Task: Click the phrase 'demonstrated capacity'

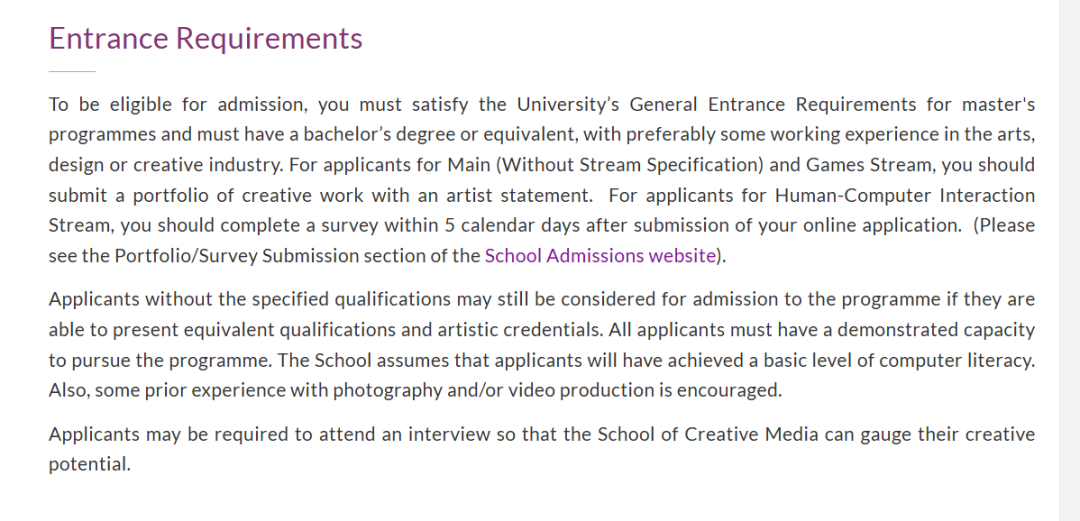Action: [x=936, y=329]
